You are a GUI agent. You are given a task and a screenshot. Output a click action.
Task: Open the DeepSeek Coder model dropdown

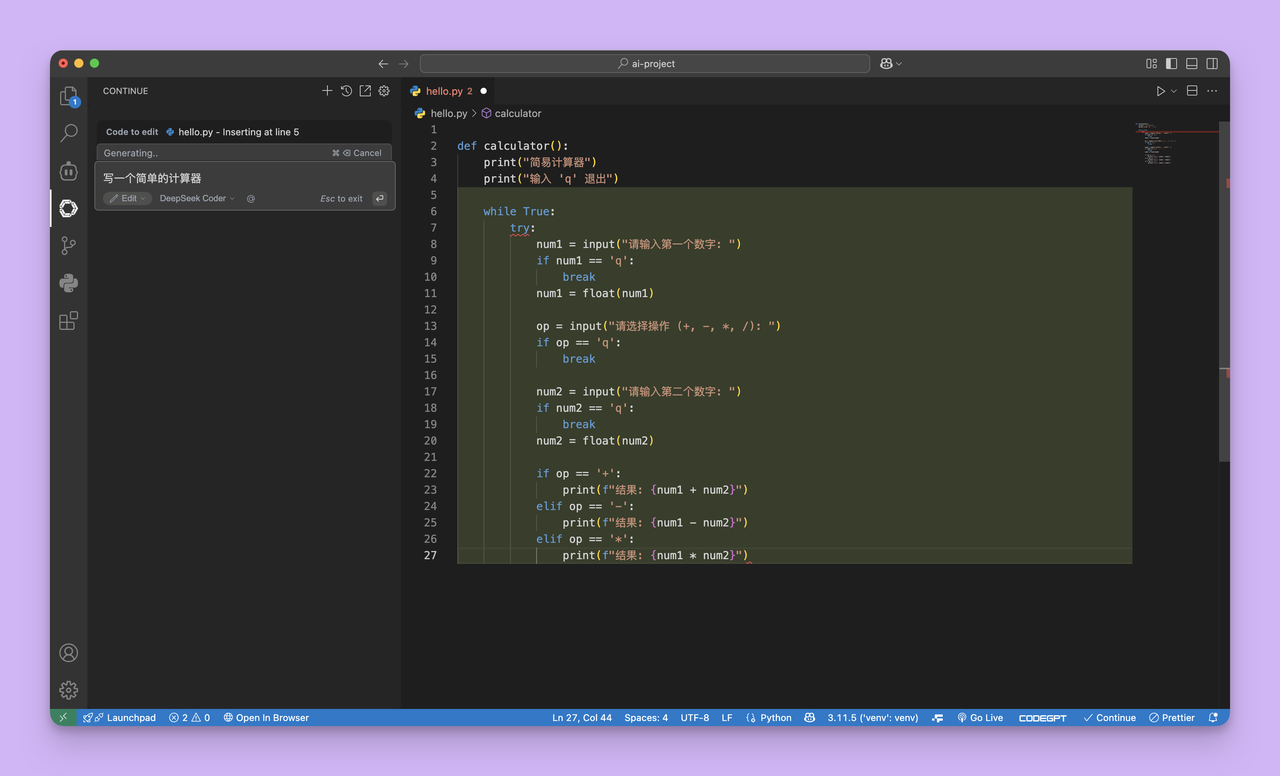tap(197, 199)
